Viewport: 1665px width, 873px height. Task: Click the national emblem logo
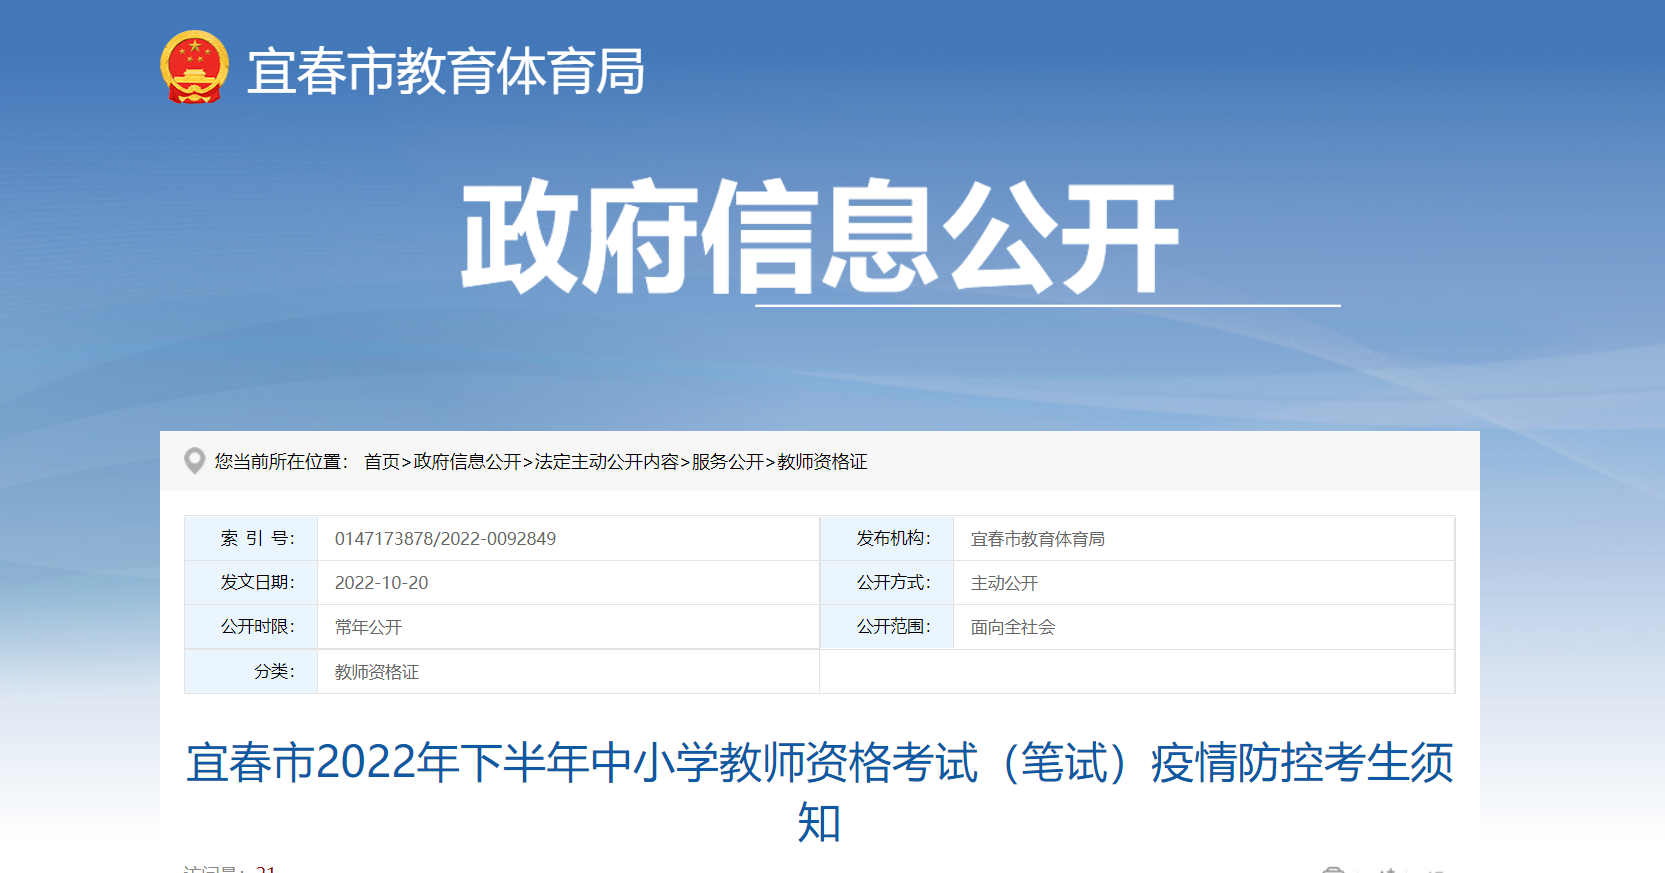coord(194,67)
